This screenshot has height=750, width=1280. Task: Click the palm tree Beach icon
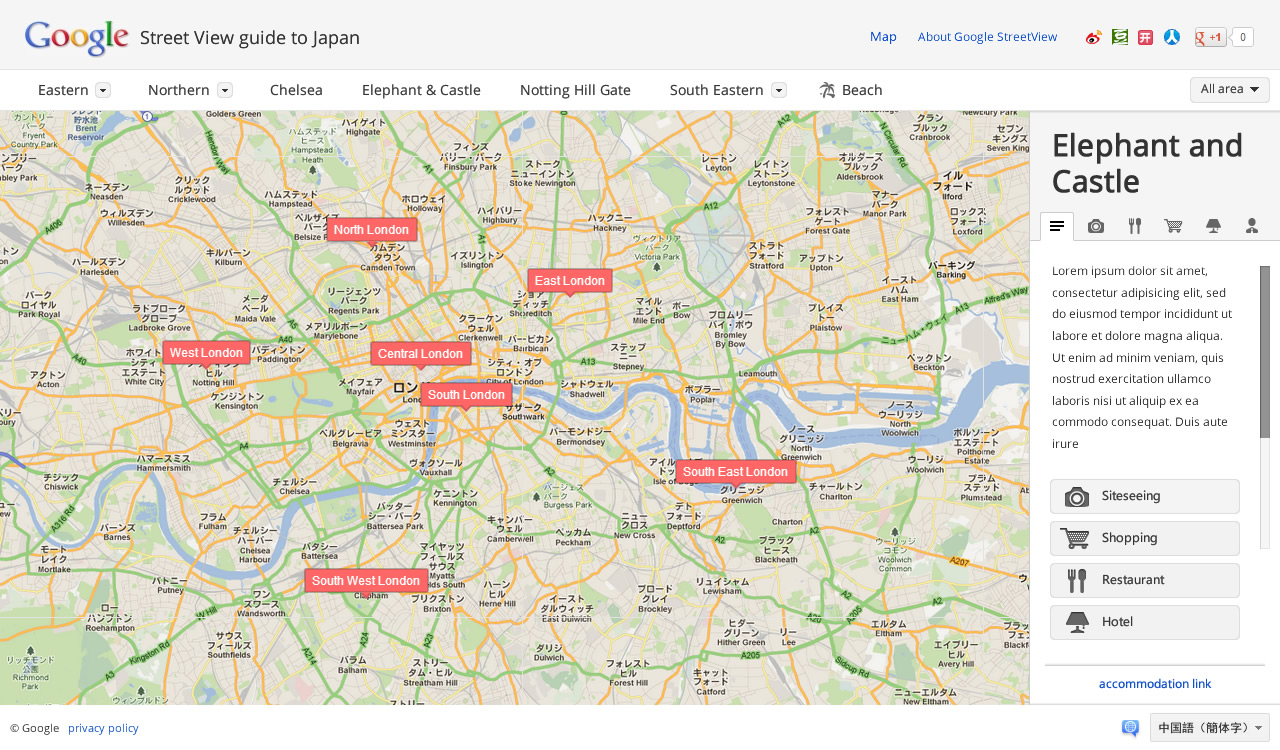(827, 90)
